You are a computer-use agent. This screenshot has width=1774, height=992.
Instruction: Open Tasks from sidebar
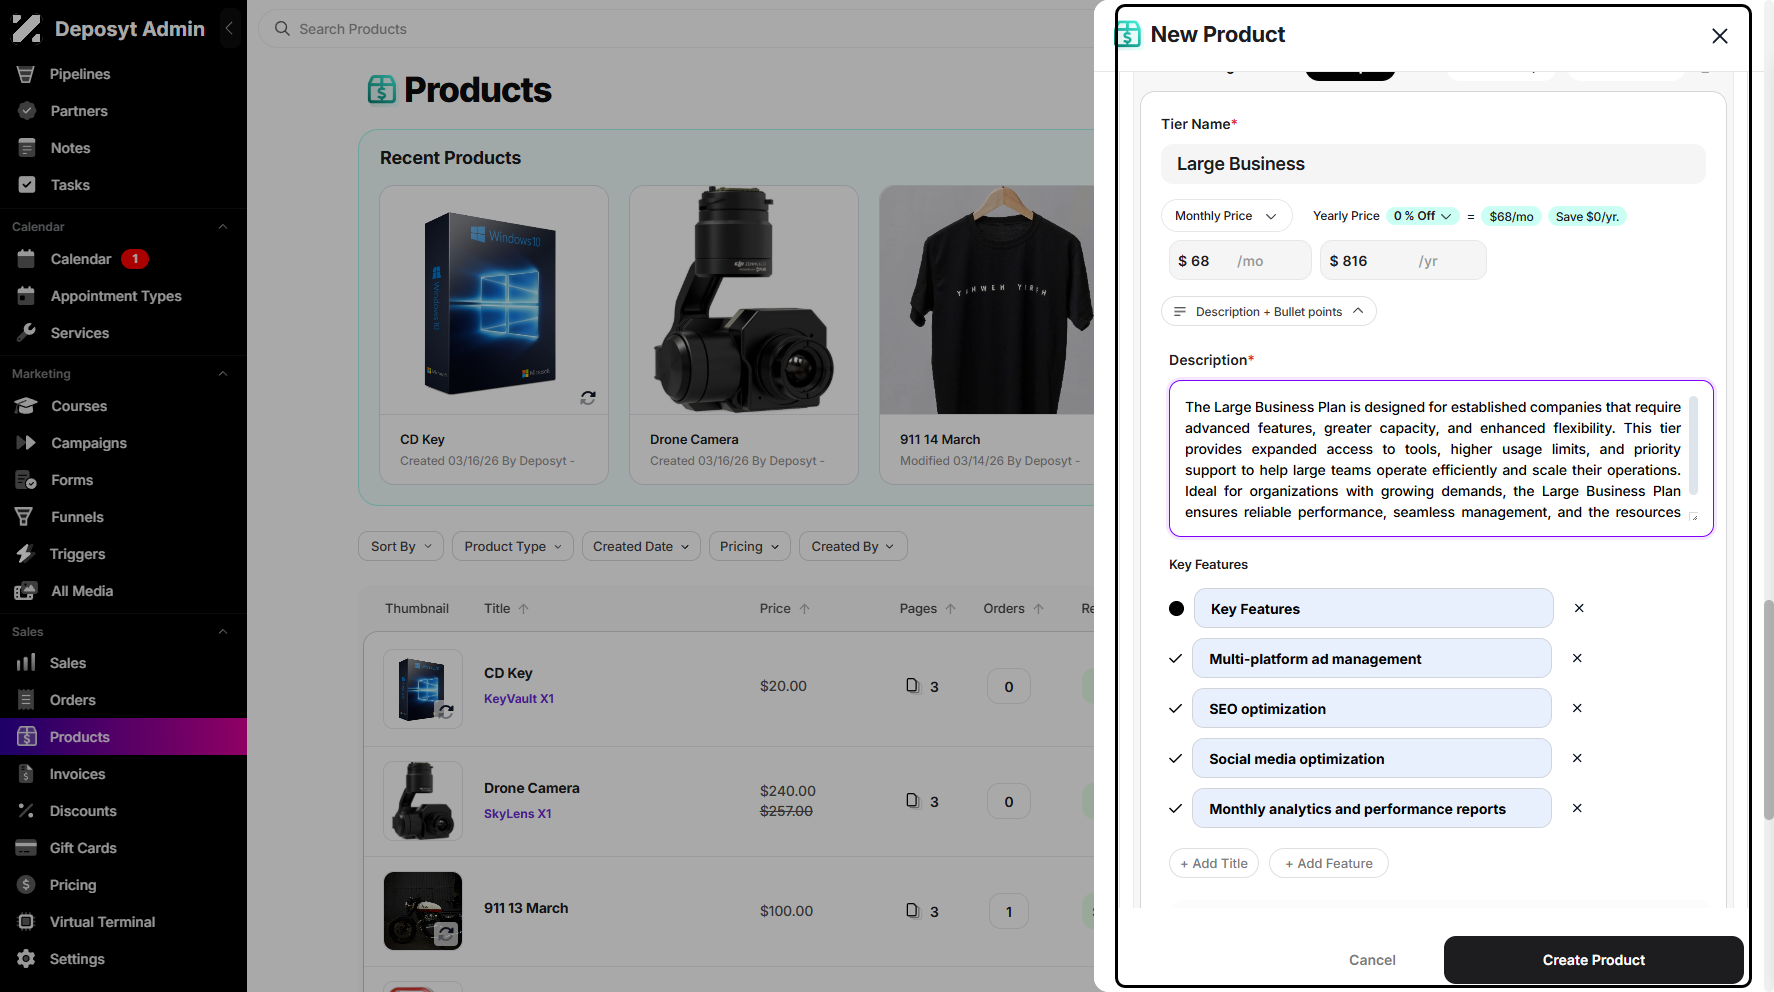[x=70, y=185]
